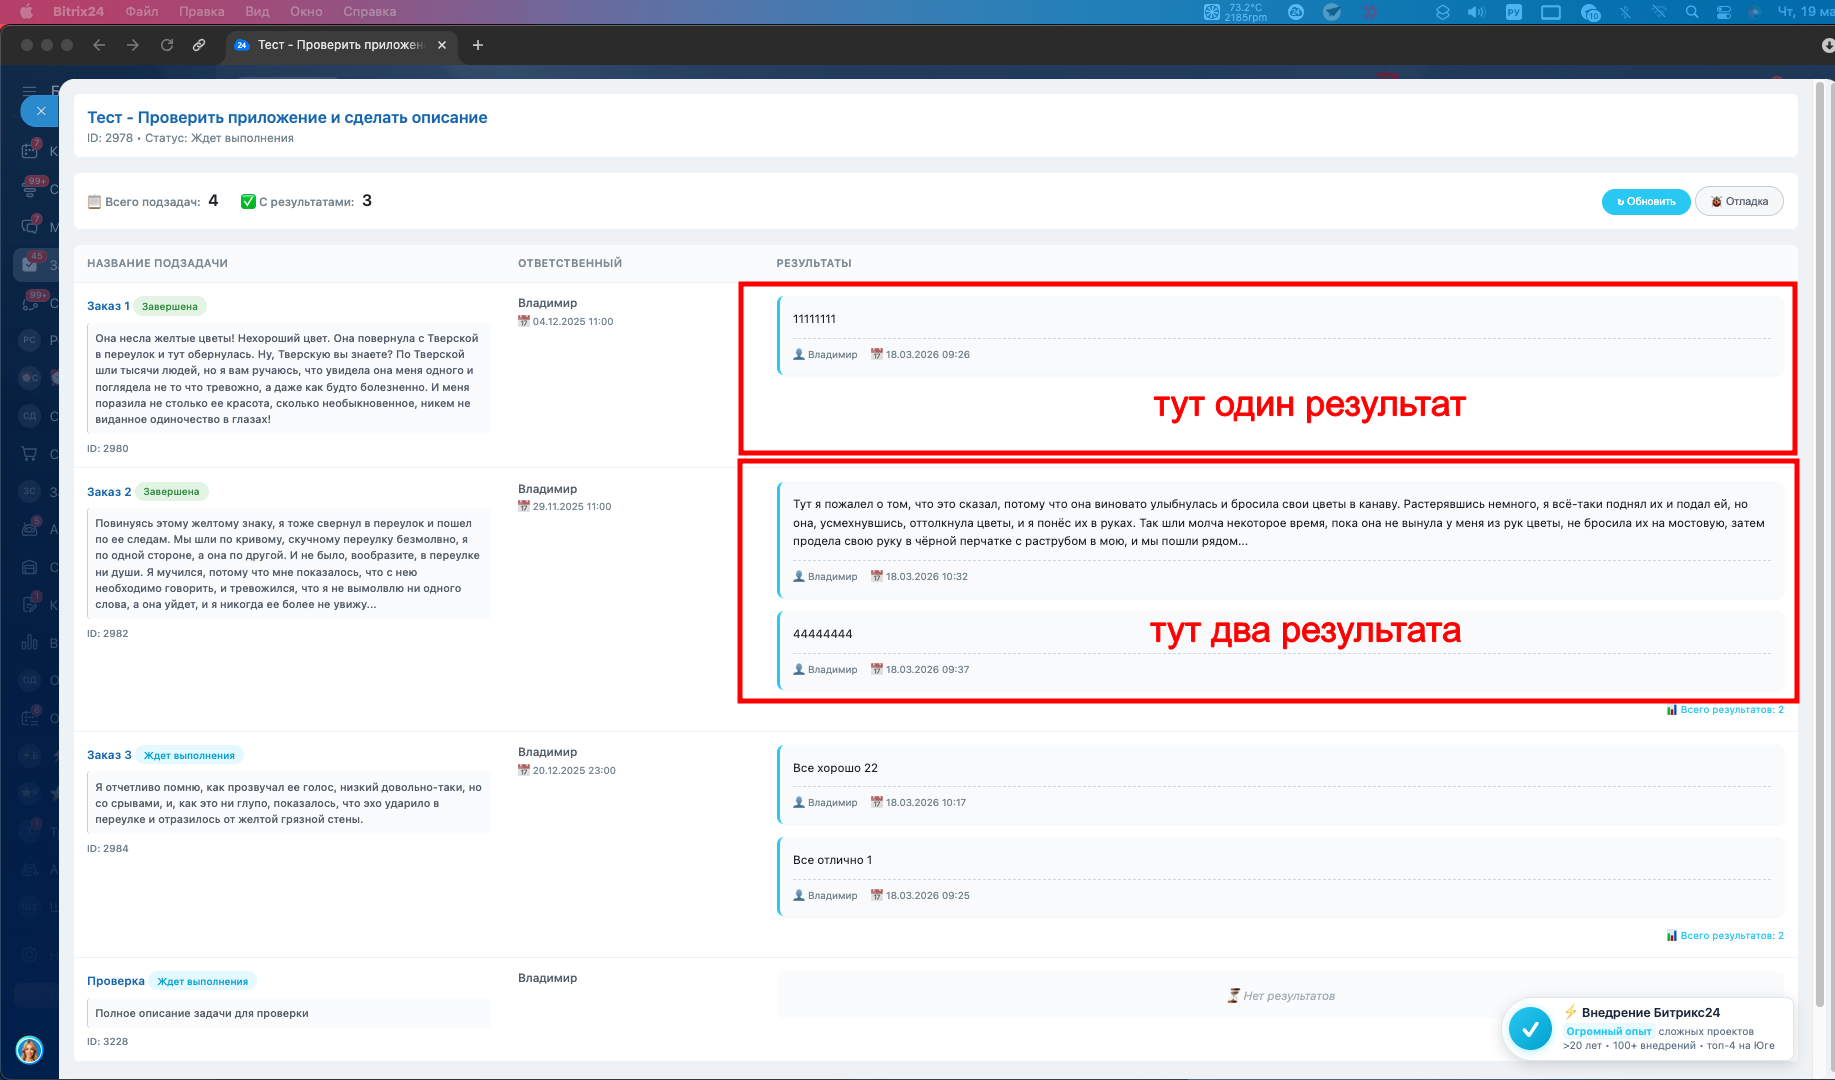Viewport: 1835px width, 1080px height.
Task: Open the Заказ 3 subtask link
Action: [109, 755]
